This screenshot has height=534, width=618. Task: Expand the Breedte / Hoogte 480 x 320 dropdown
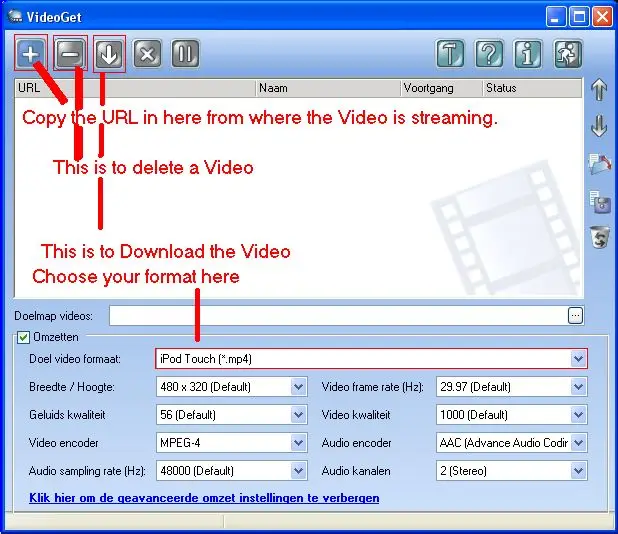[x=298, y=387]
